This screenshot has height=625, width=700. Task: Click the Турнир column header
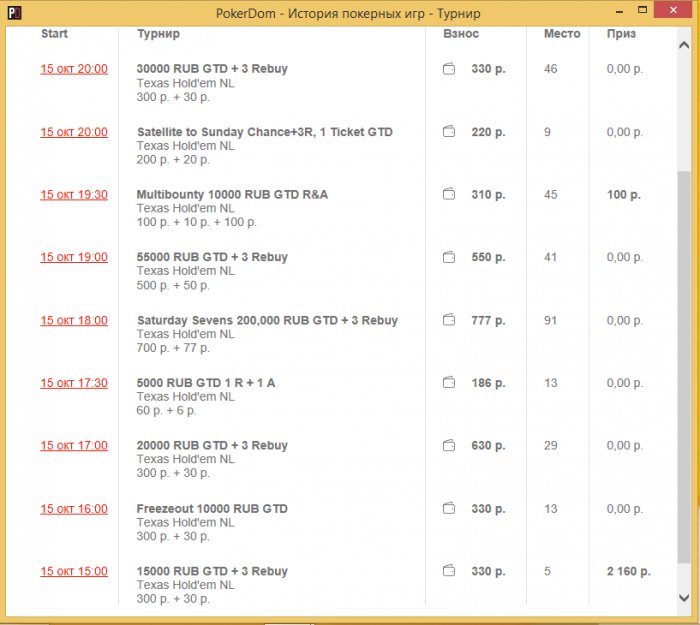point(158,34)
